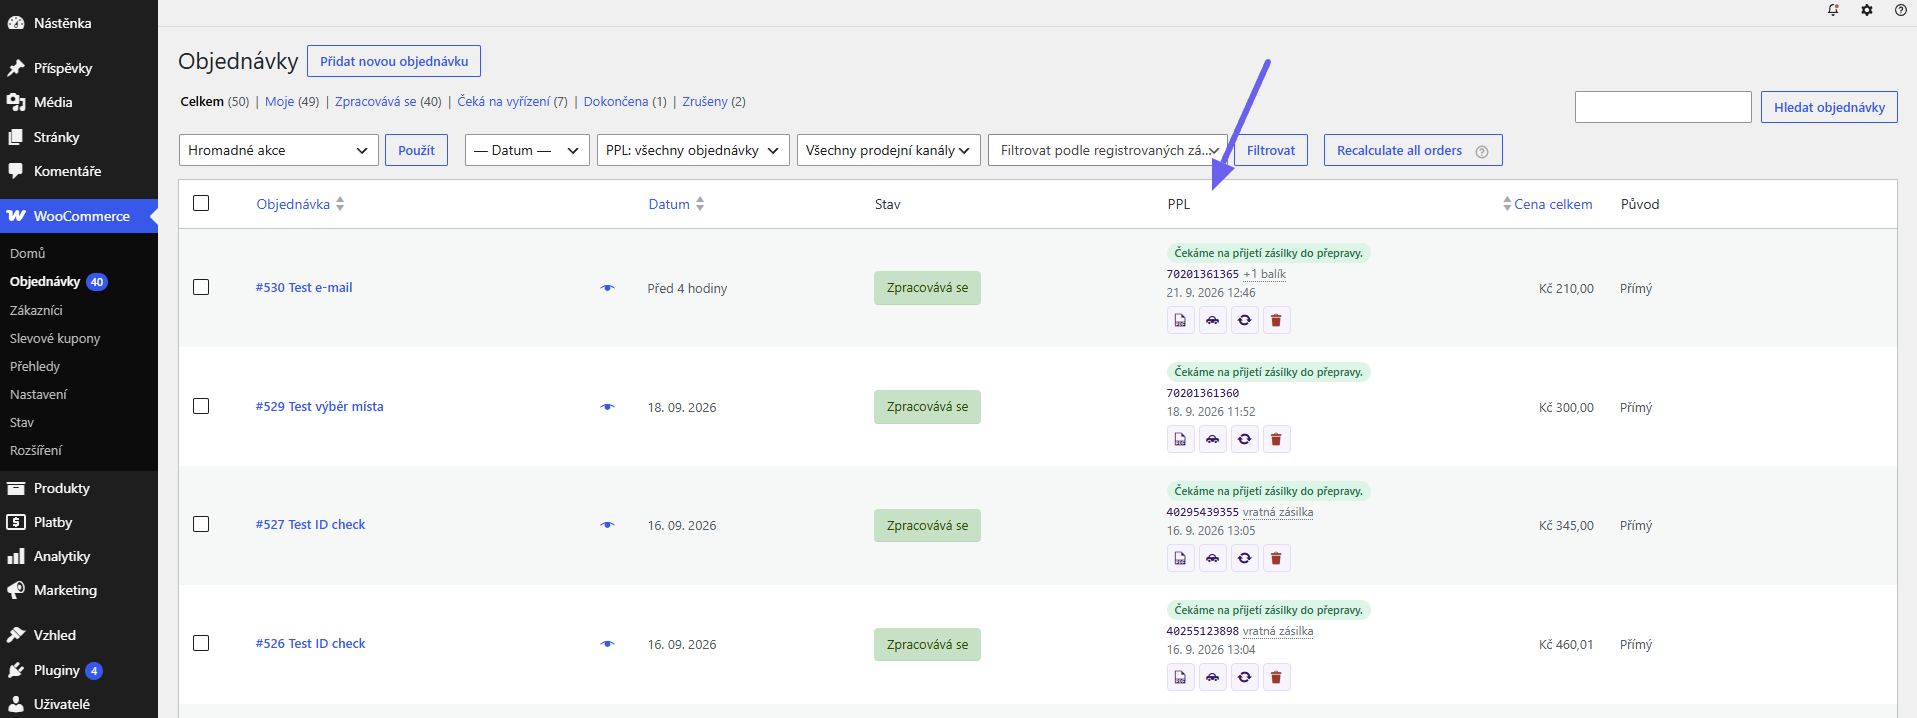Image resolution: width=1917 pixels, height=718 pixels.
Task: Print the label for order #529
Action: [x=1180, y=439]
